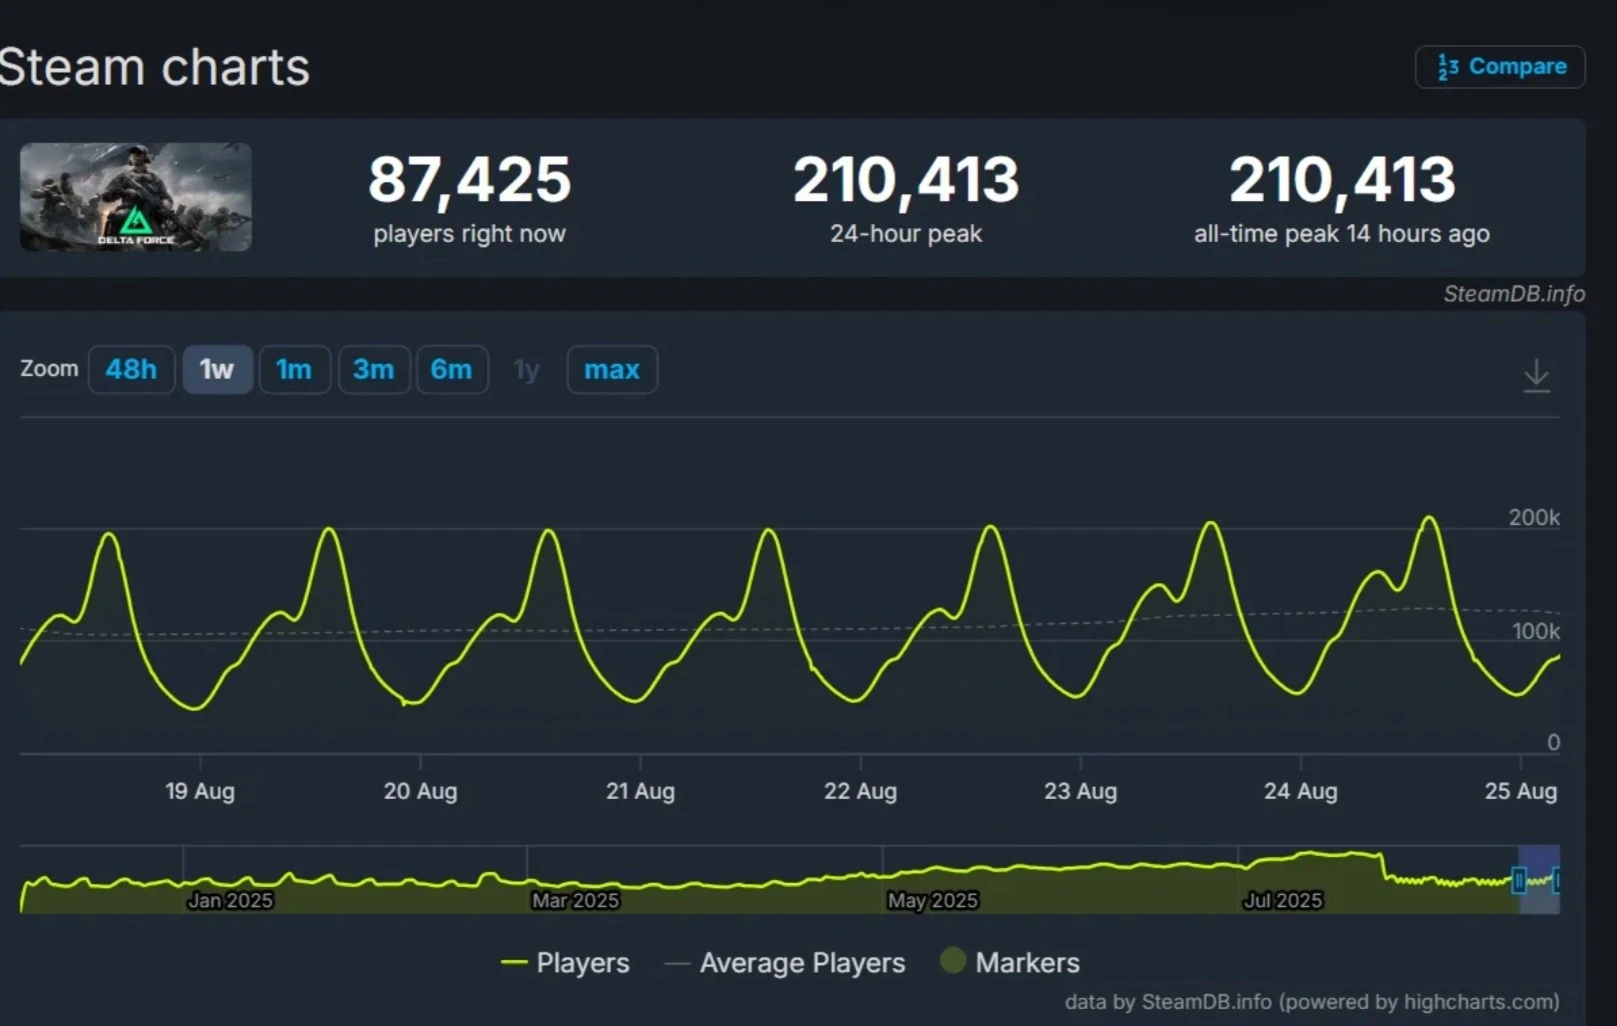Click the 22 Aug axis label

(x=860, y=791)
